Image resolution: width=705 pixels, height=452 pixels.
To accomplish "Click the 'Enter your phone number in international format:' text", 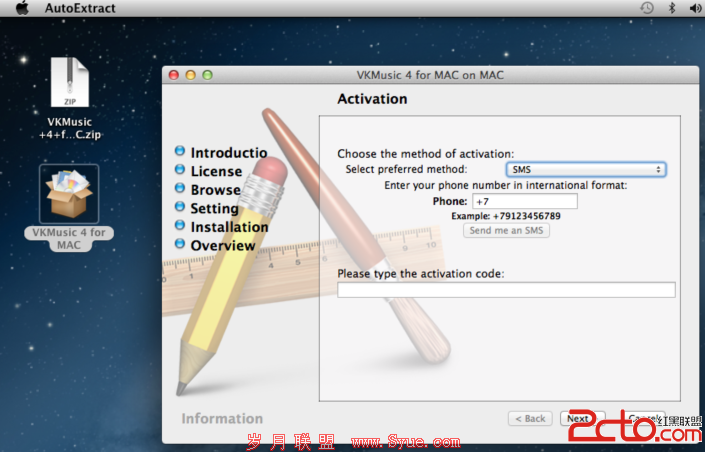I will click(x=506, y=185).
